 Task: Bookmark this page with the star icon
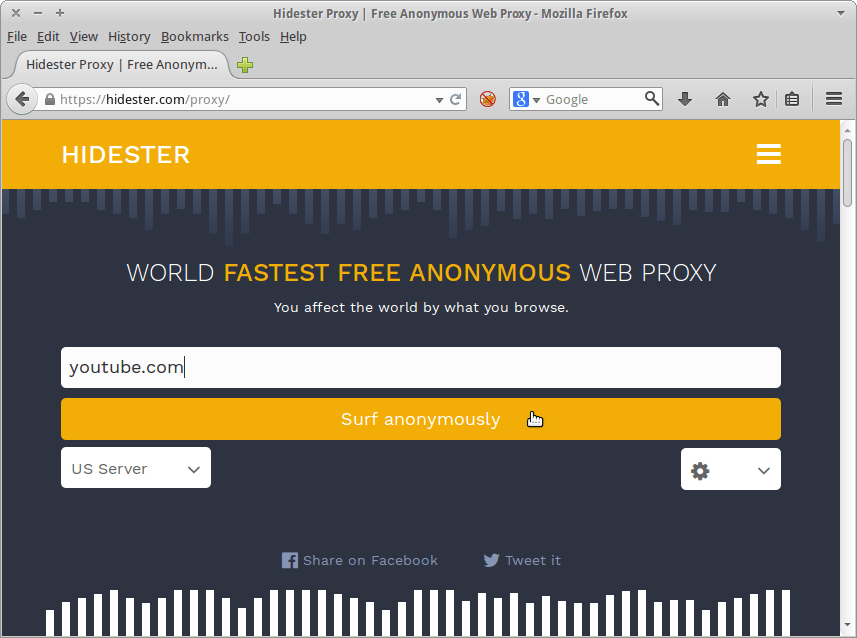point(760,99)
